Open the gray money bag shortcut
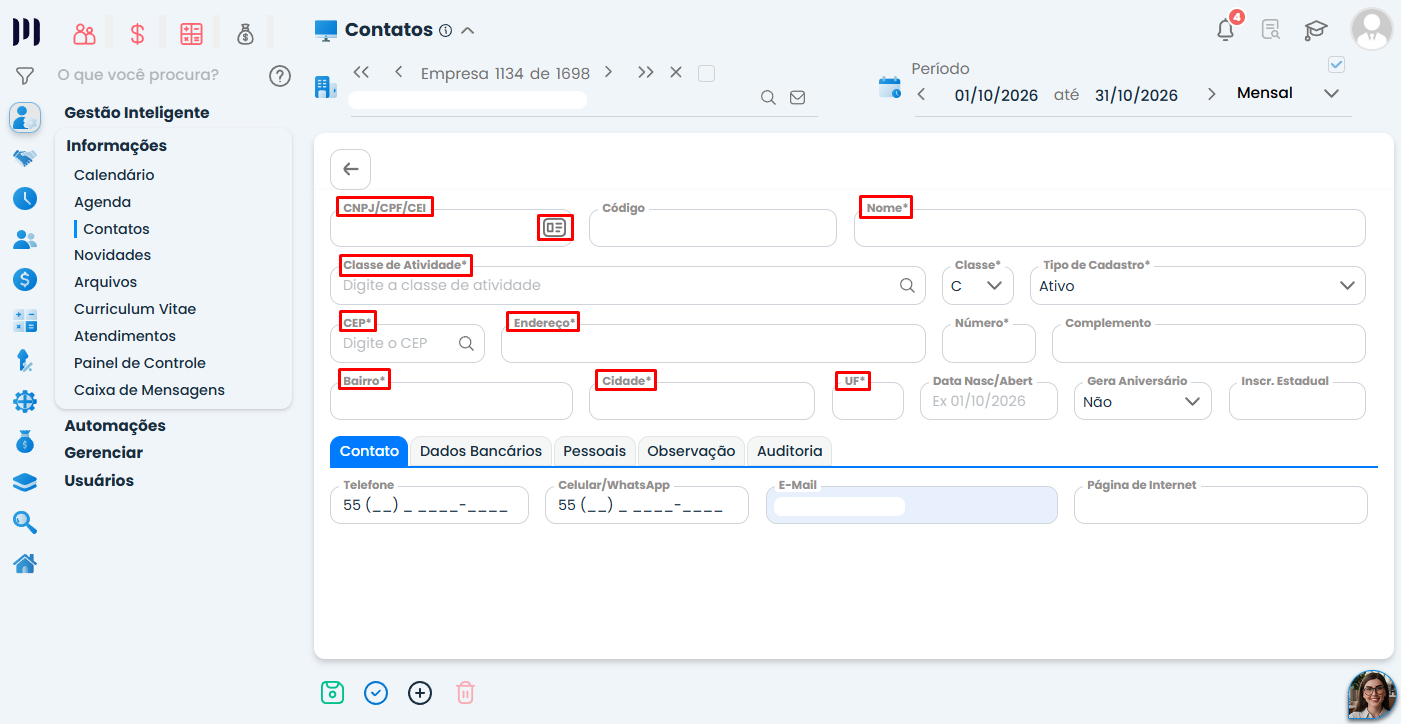1401x724 pixels. 245,34
